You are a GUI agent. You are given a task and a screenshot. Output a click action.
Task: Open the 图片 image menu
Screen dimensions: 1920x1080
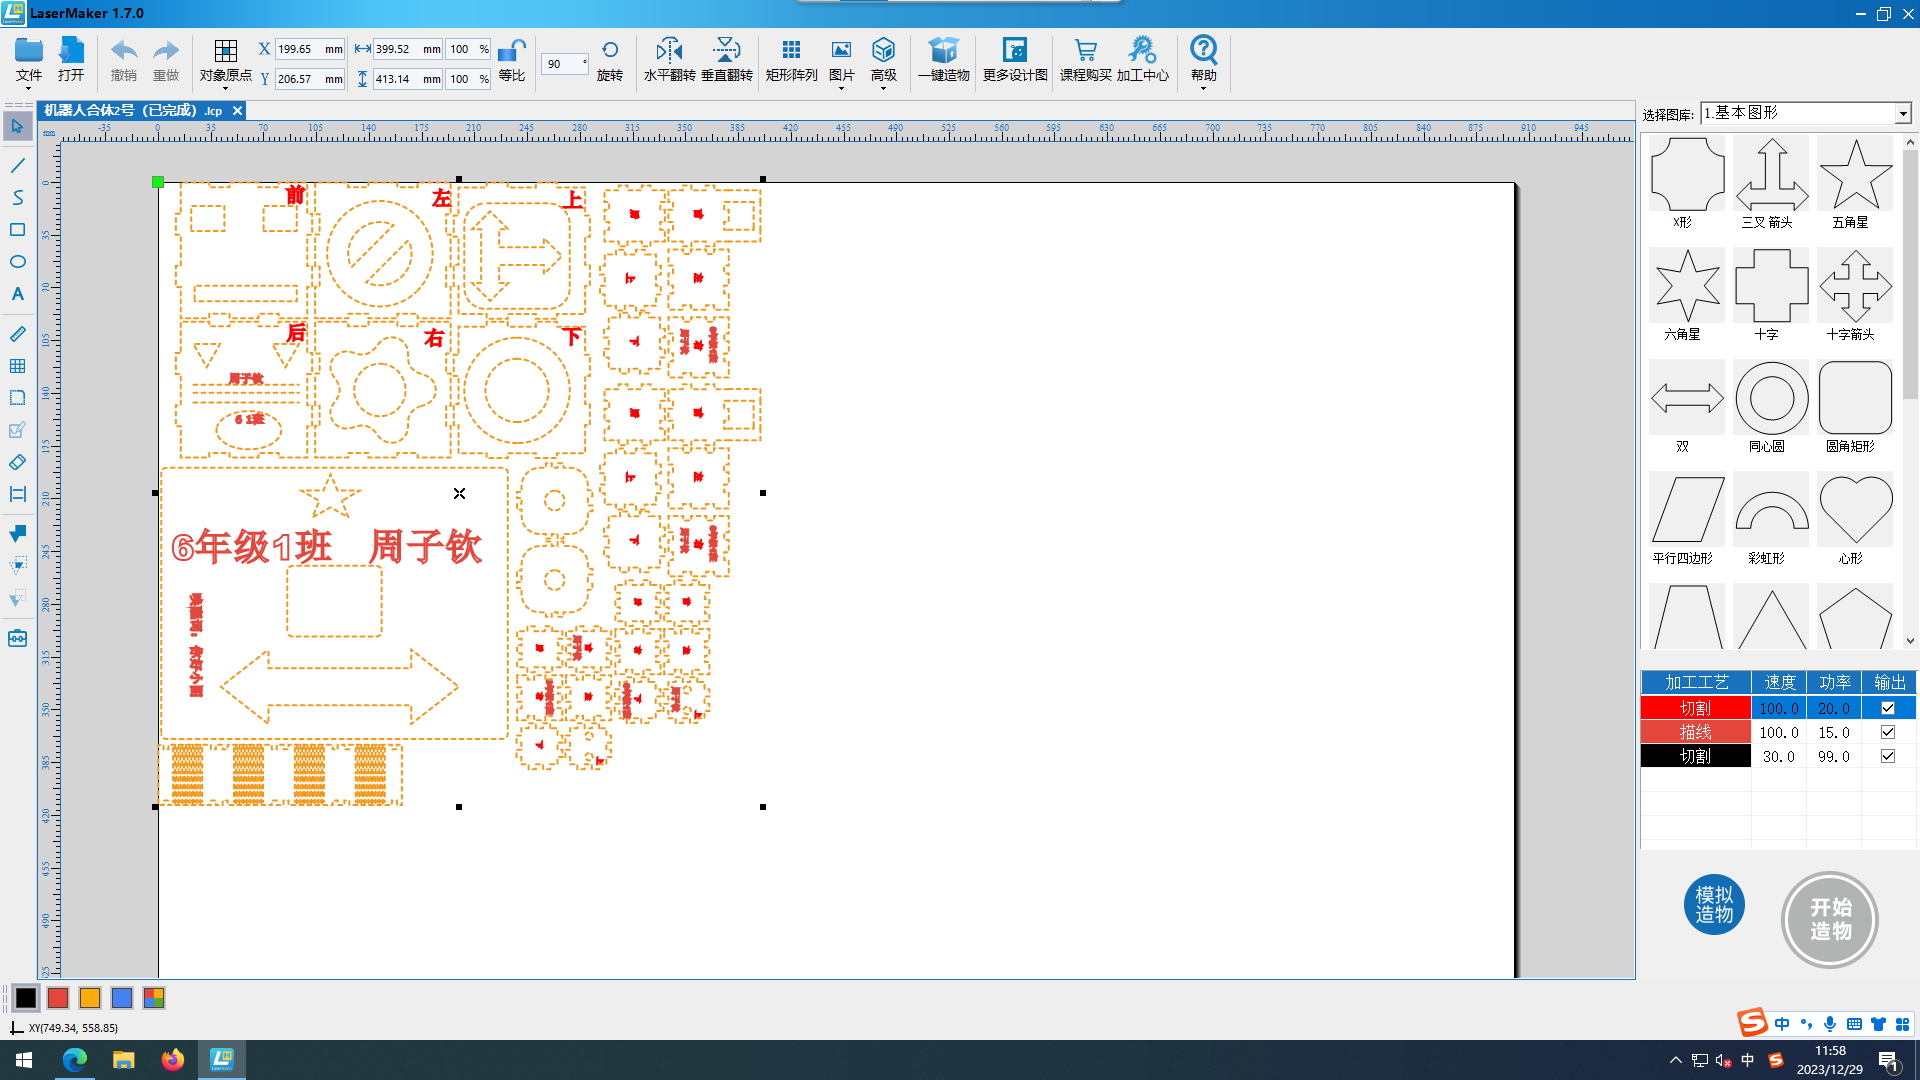842,60
